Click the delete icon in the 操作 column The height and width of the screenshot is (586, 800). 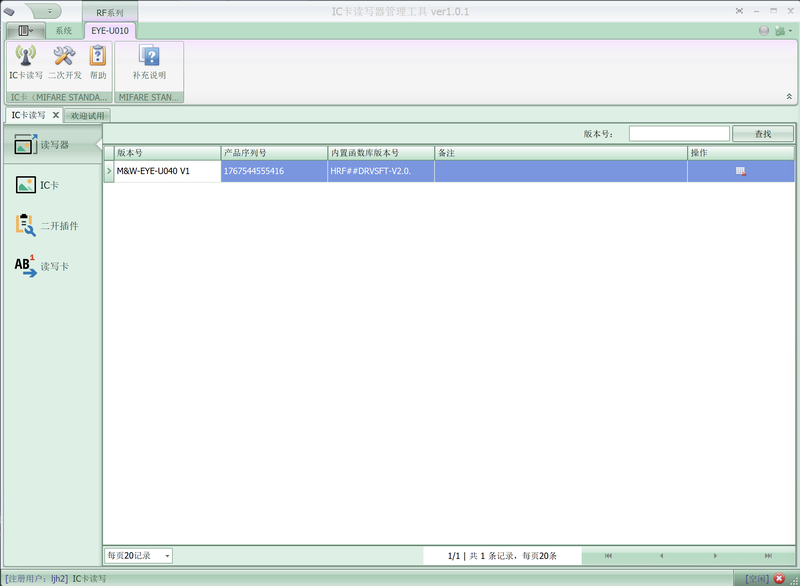[741, 171]
